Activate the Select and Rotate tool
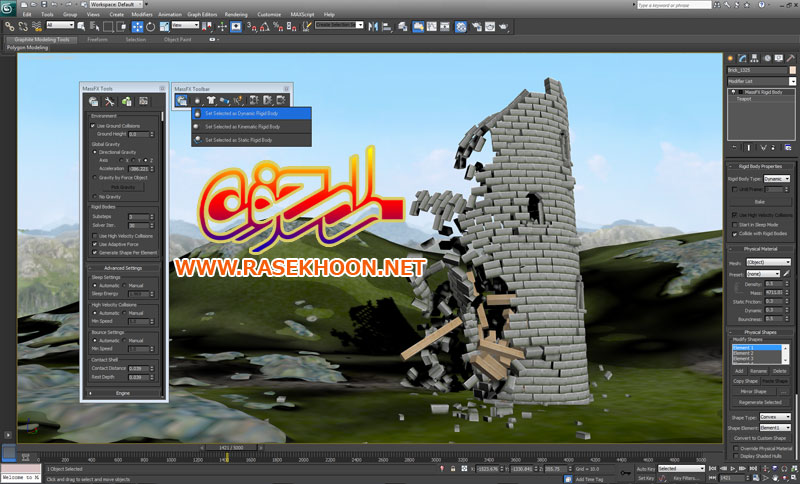The width and height of the screenshot is (800, 484). (x=151, y=27)
